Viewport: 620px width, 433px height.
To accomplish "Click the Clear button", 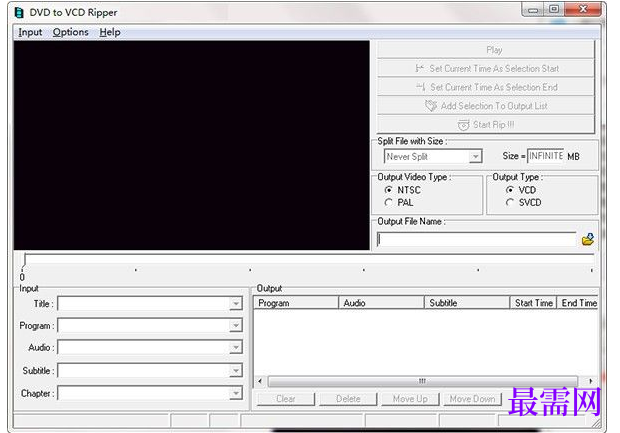I will [286, 399].
